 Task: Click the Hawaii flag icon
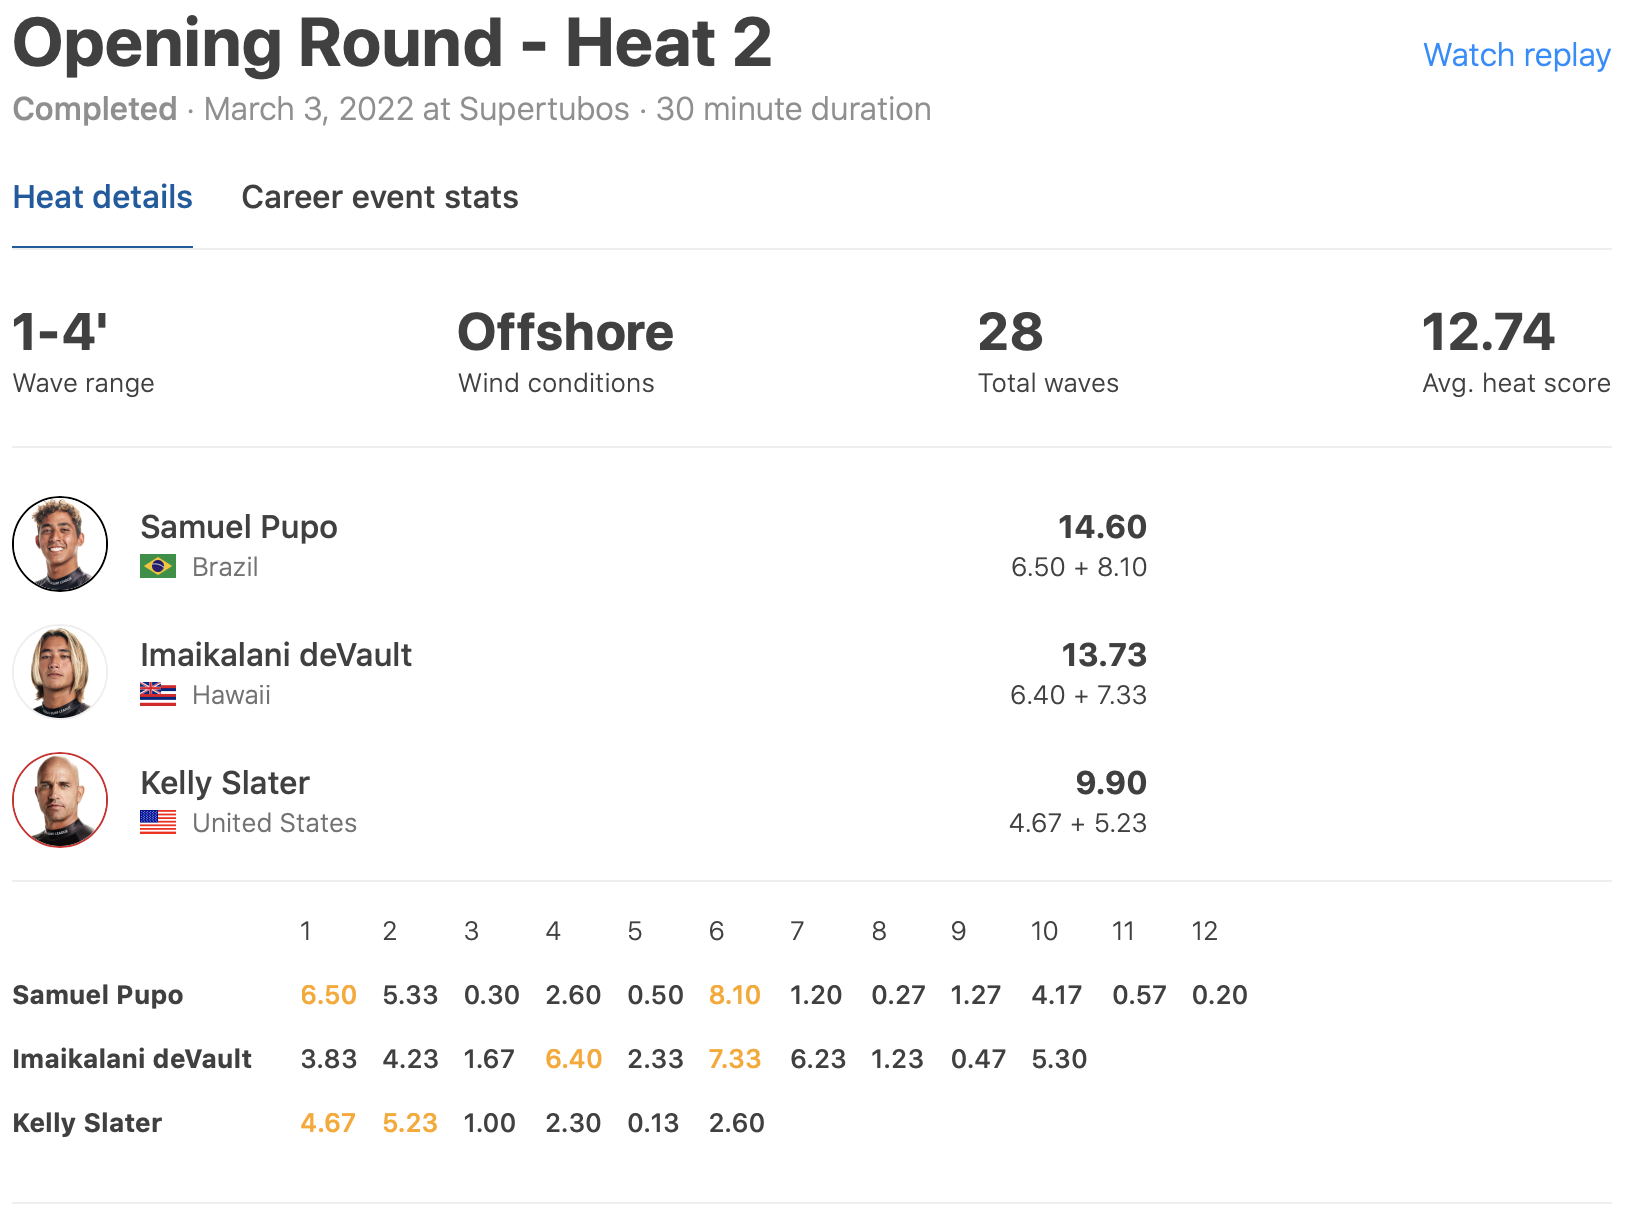point(158,695)
